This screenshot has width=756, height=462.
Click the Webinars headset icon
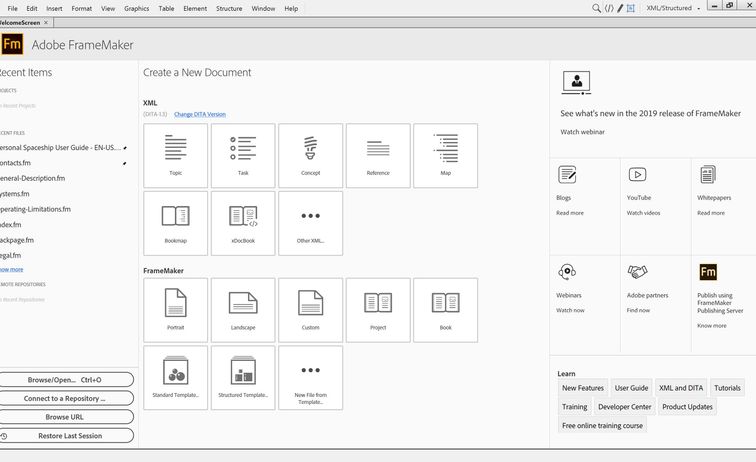(x=567, y=272)
